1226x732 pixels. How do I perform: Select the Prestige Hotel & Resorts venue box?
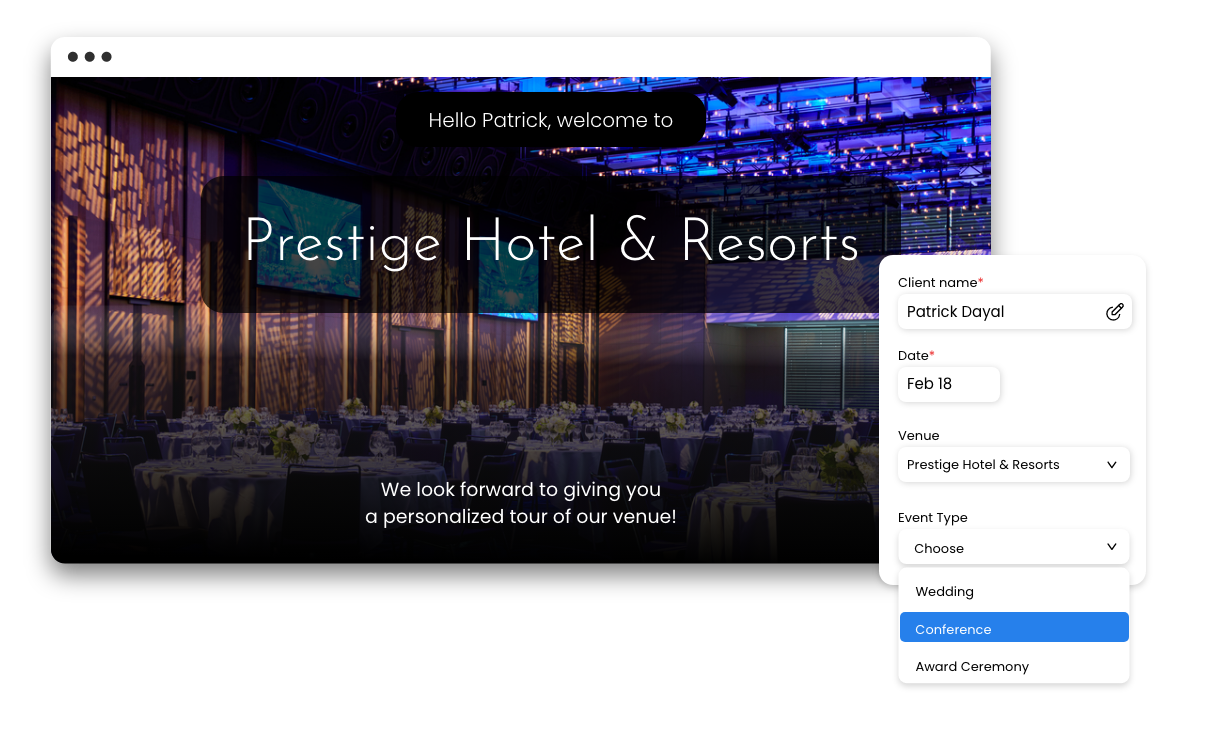(1014, 465)
